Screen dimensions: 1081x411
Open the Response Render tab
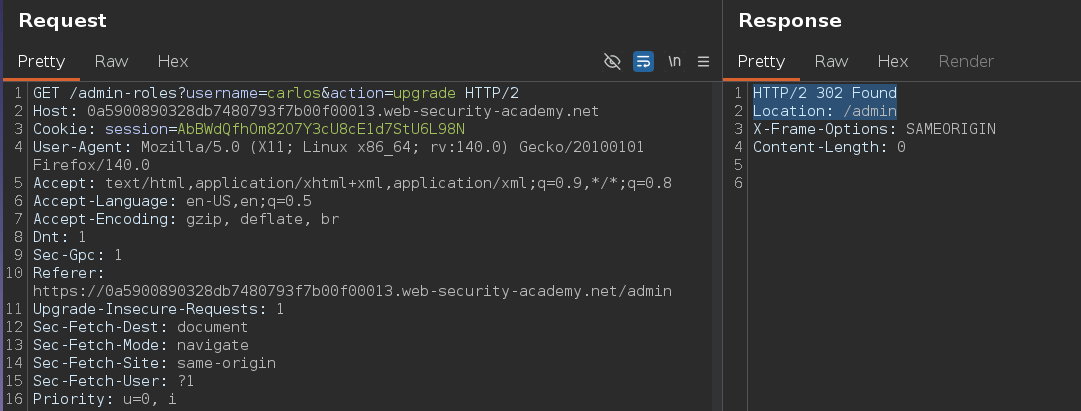[x=966, y=61]
